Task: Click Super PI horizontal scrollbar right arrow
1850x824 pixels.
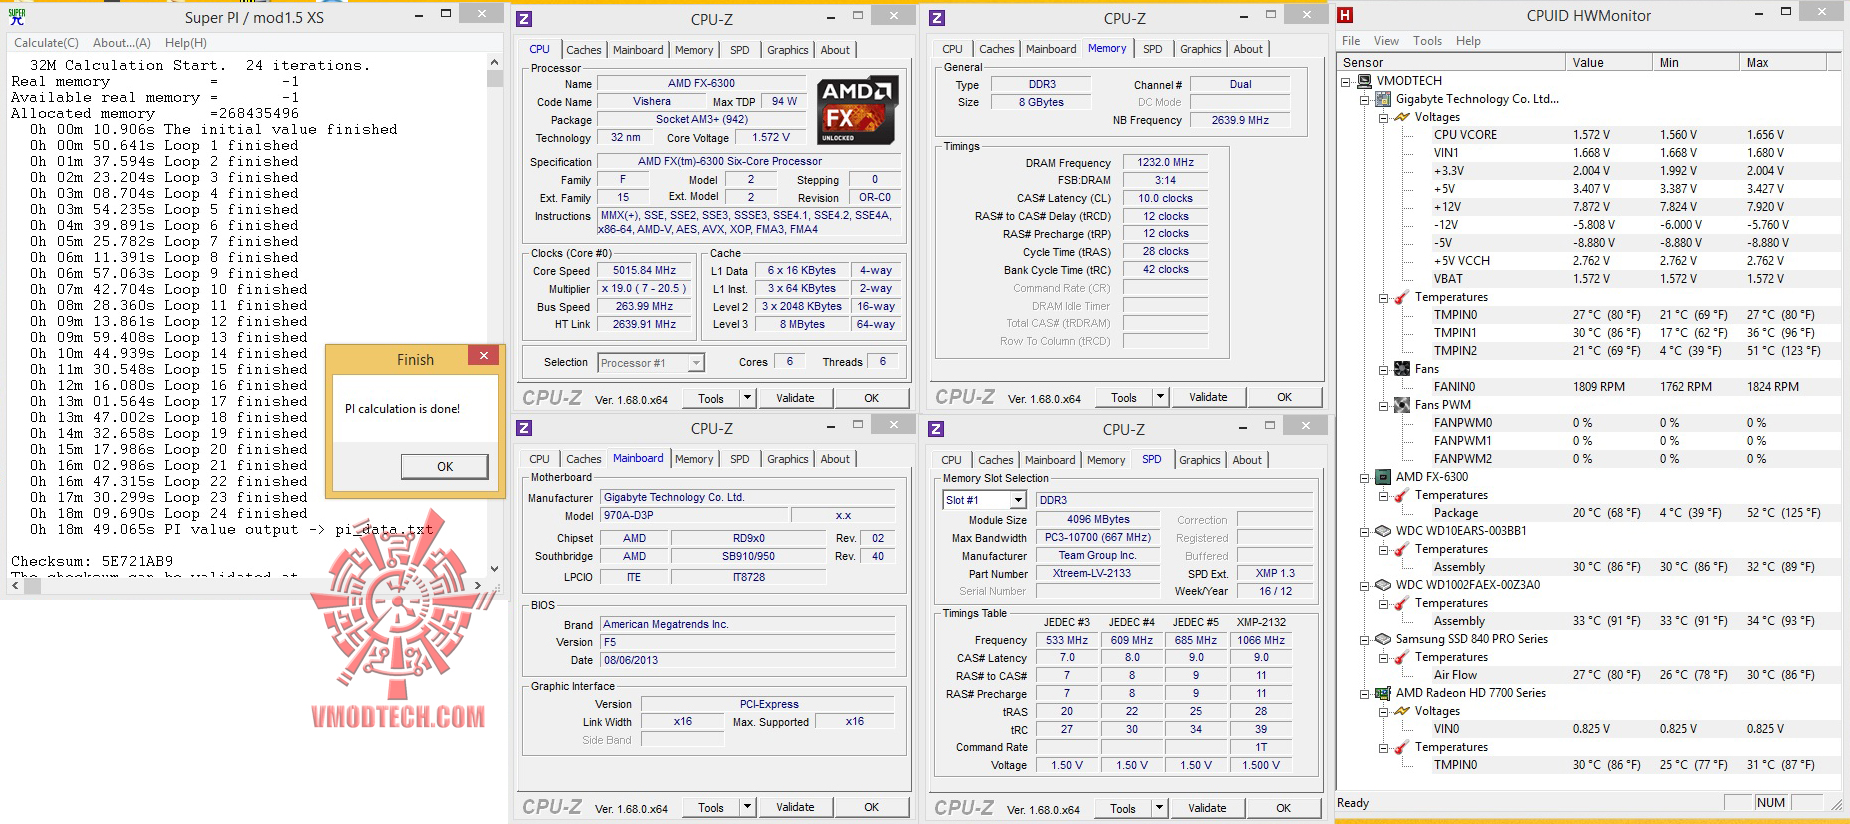Action: click(476, 585)
